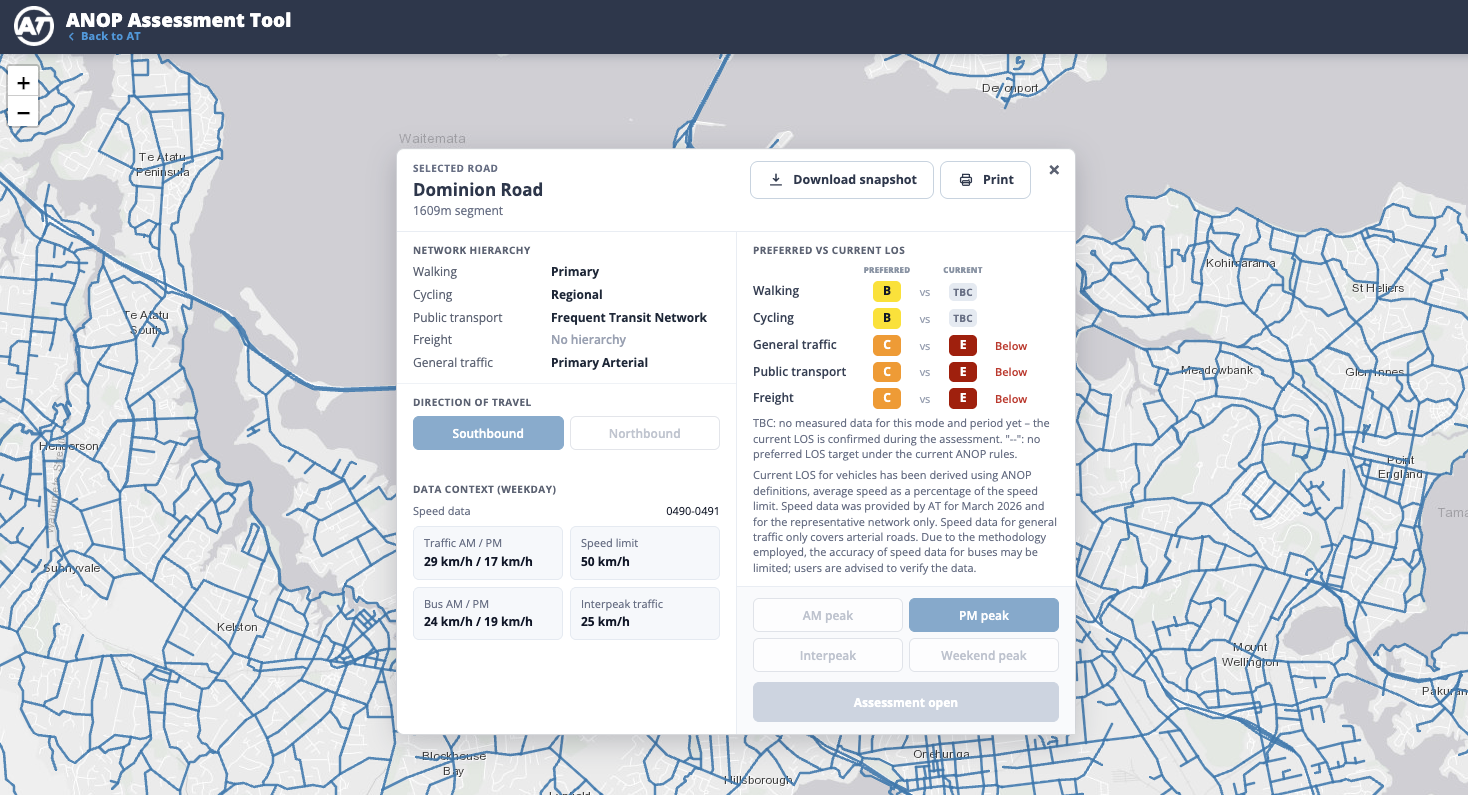Viewport: 1468px width, 795px height.
Task: Click Below status for Public transport
Action: point(1011,372)
